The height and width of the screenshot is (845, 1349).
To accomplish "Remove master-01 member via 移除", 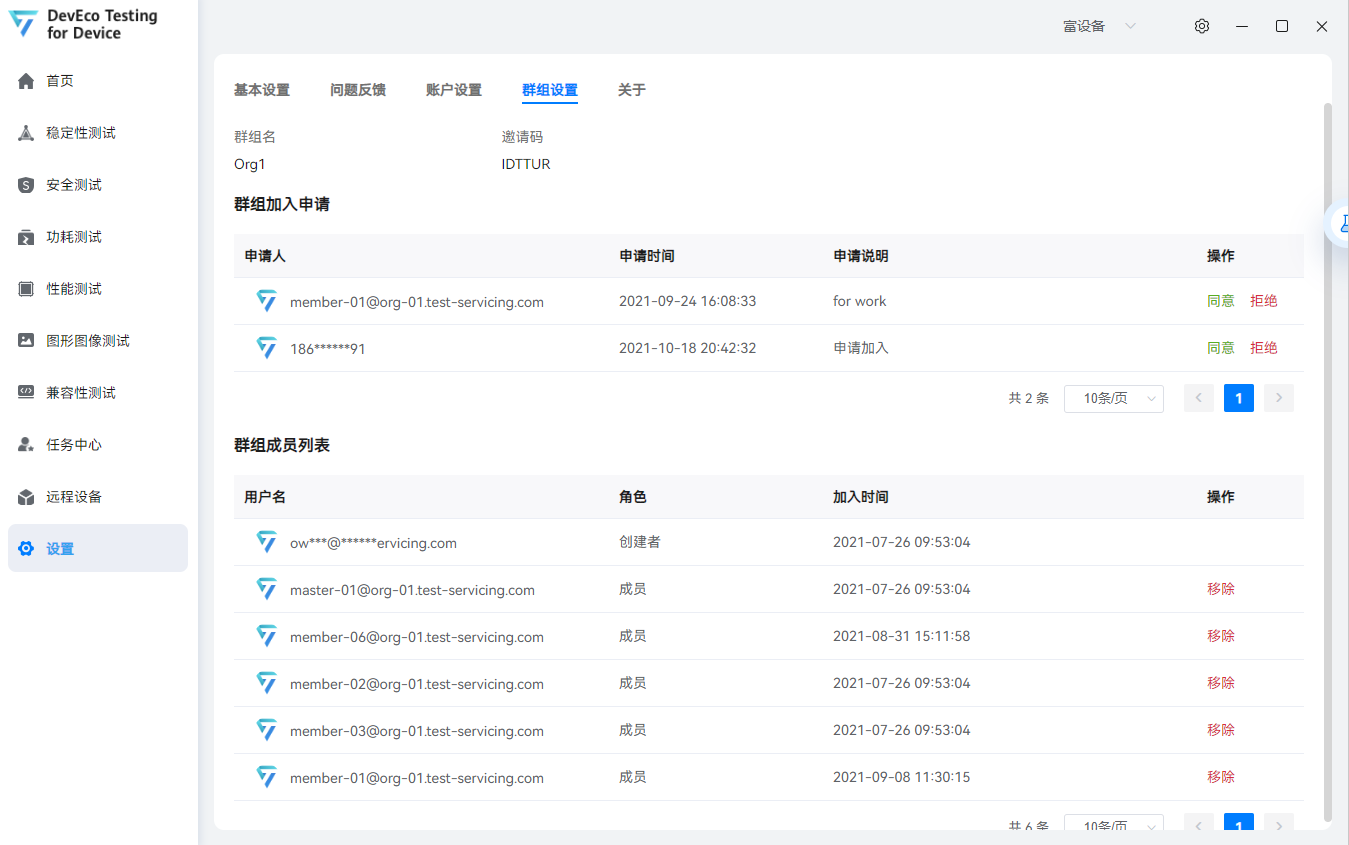I will 1220,589.
